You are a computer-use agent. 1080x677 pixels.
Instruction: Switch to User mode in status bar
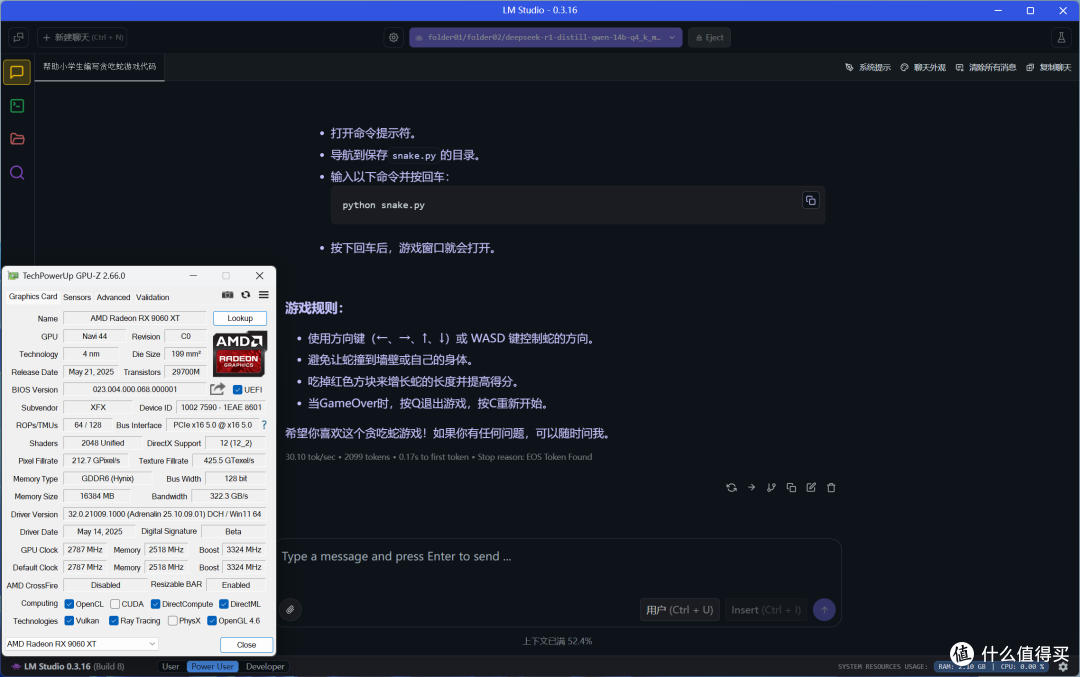(171, 667)
